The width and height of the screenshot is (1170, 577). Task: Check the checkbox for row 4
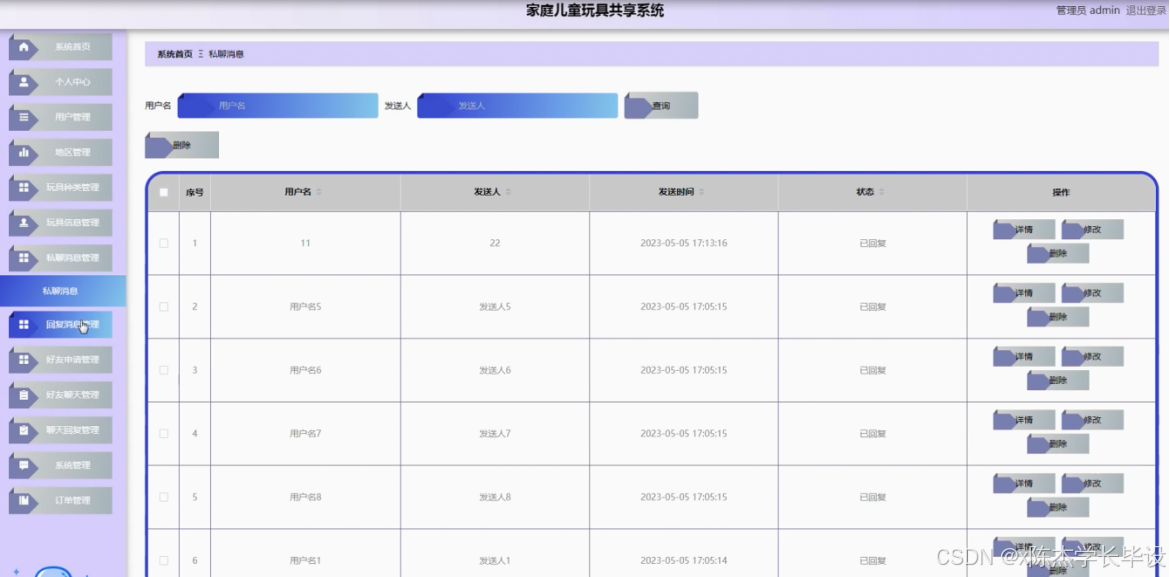pos(163,434)
